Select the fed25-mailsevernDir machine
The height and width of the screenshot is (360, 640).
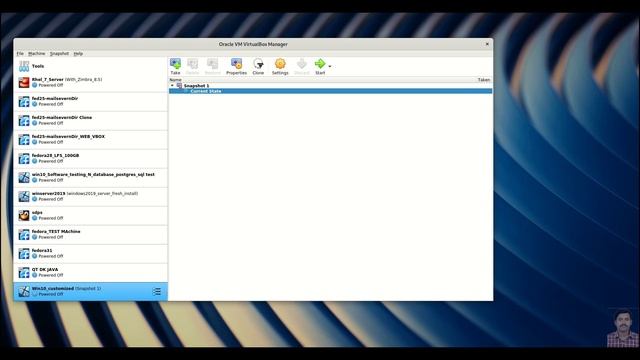[x=91, y=101]
